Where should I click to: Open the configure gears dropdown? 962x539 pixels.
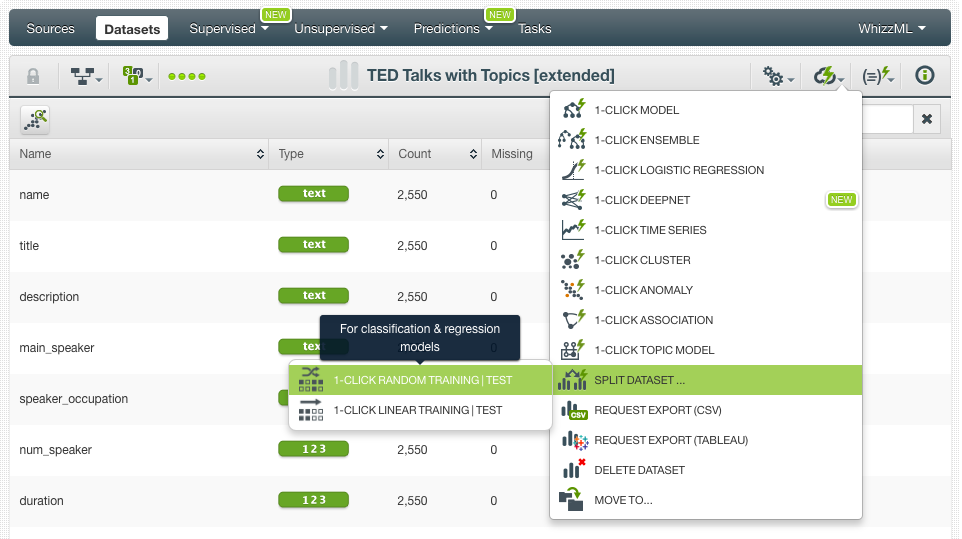[778, 76]
